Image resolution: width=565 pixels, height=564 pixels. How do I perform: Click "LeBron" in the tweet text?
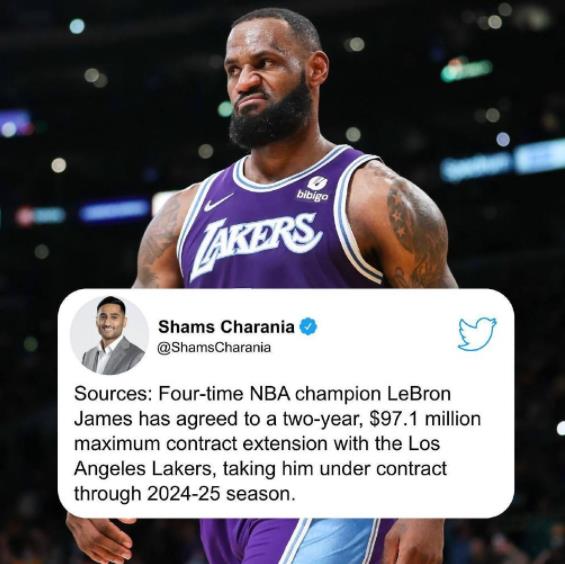pyautogui.click(x=419, y=394)
